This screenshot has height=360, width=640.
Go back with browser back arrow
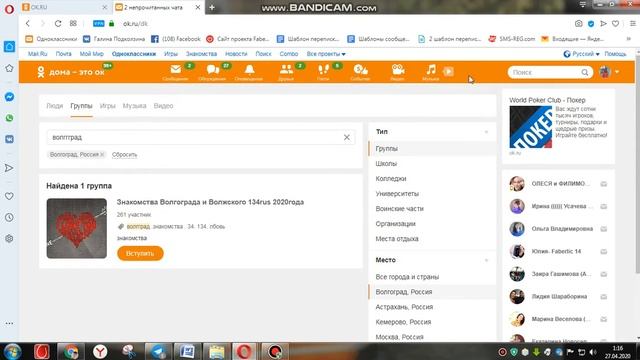pos(28,24)
